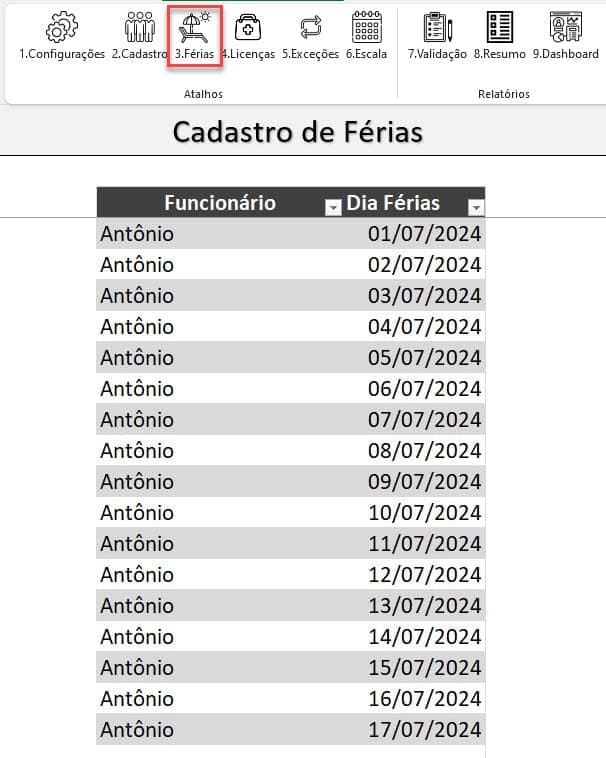
Task: Select the cell with date 17/07/2024
Action: pyautogui.click(x=424, y=729)
